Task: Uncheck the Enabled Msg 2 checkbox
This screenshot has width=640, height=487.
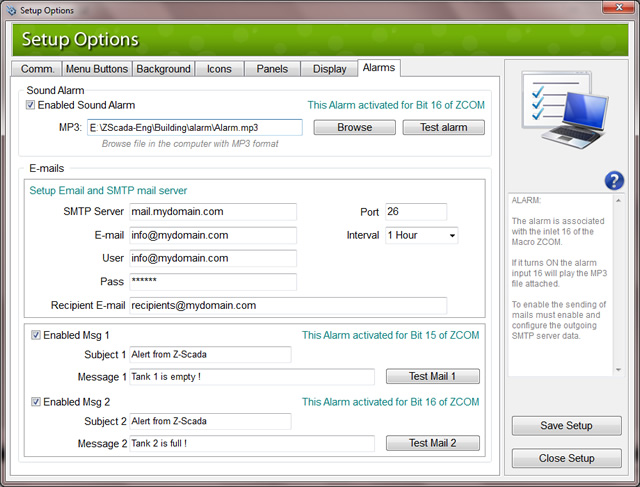Action: (x=37, y=402)
